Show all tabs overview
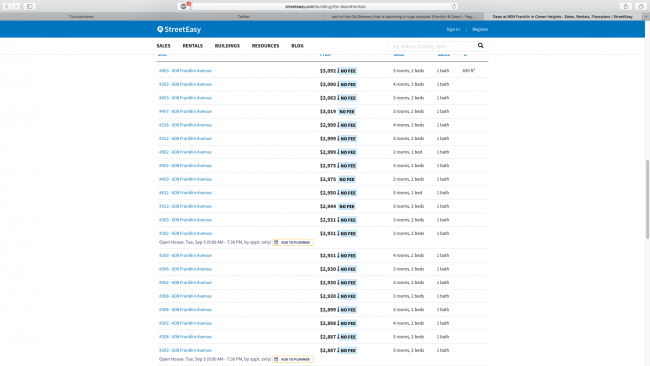Screen dimensions: 650x366 click(641, 6)
